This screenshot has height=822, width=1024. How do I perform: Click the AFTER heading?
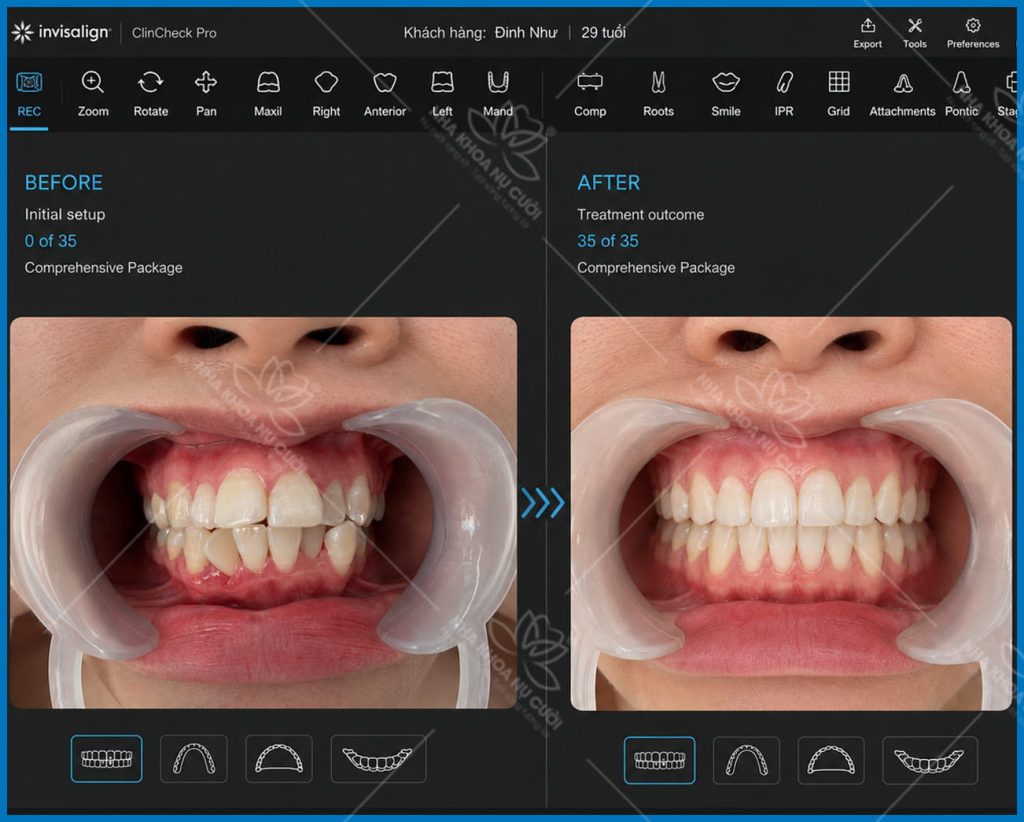tap(608, 183)
